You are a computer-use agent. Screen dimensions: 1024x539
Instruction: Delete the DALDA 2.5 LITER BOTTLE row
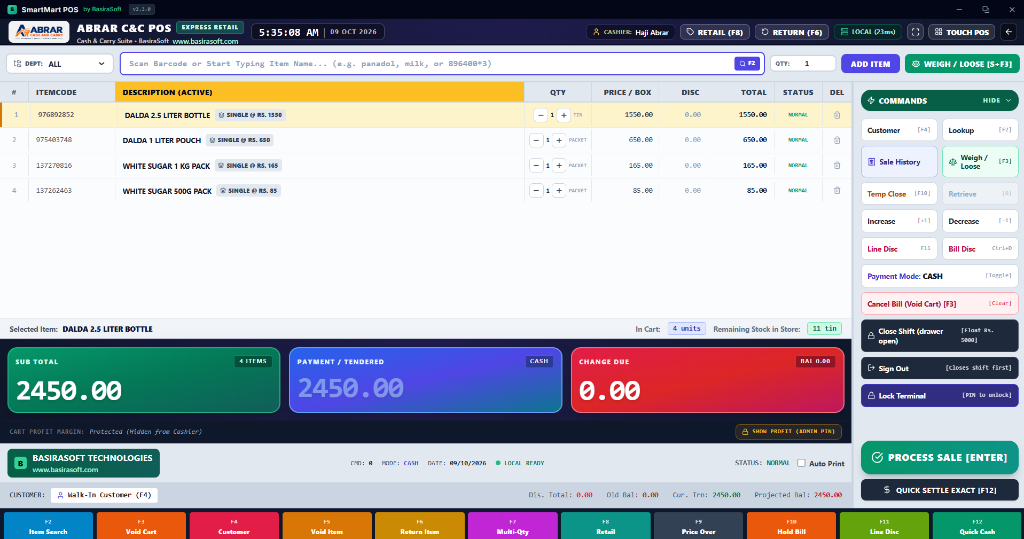pyautogui.click(x=837, y=115)
